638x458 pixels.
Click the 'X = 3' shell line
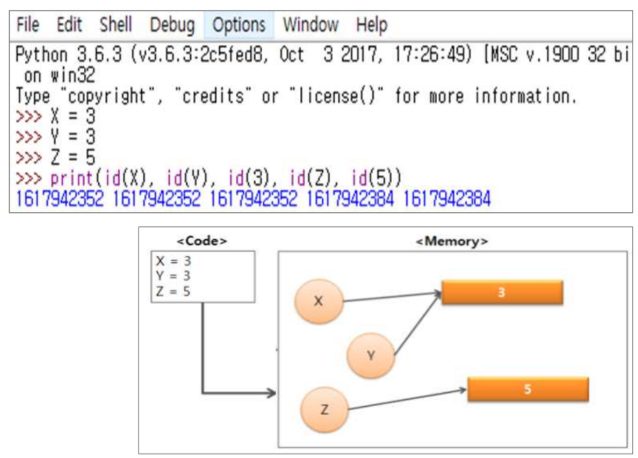(x=56, y=116)
